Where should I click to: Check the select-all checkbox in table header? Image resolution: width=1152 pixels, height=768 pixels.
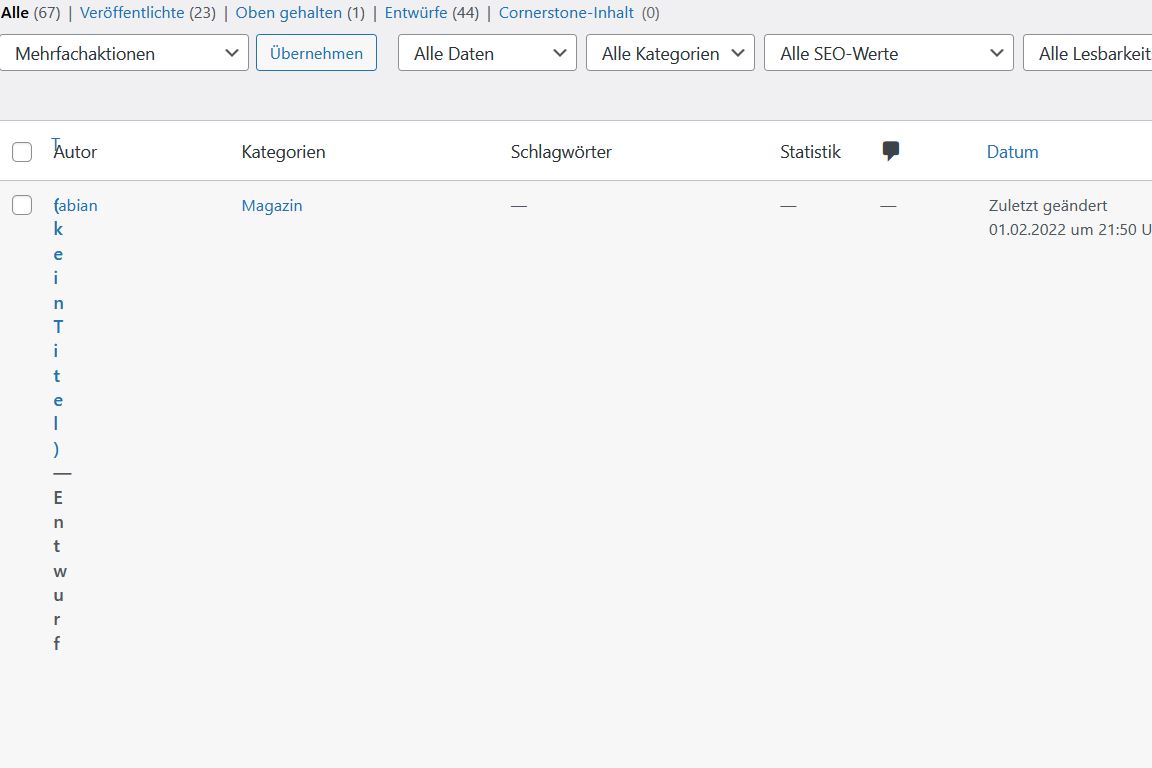(x=22, y=152)
